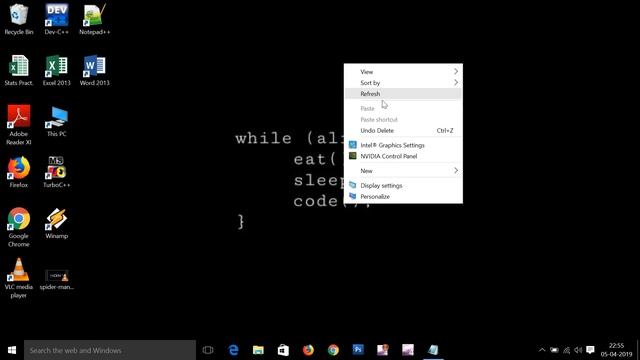Image resolution: width=640 pixels, height=360 pixels.
Task: Open the Action Center notifications icon
Action: (x=590, y=350)
